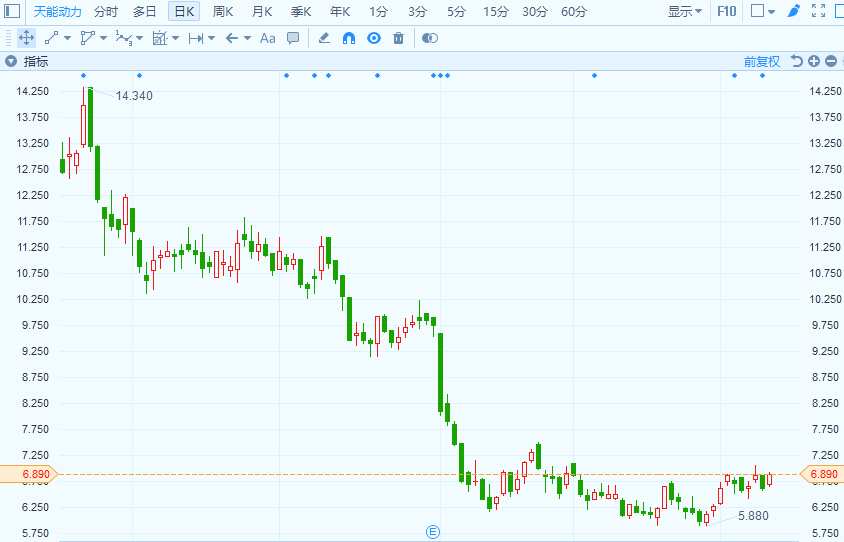This screenshot has width=844, height=542.
Task: Select the comment bubble note tool
Action: (293, 38)
